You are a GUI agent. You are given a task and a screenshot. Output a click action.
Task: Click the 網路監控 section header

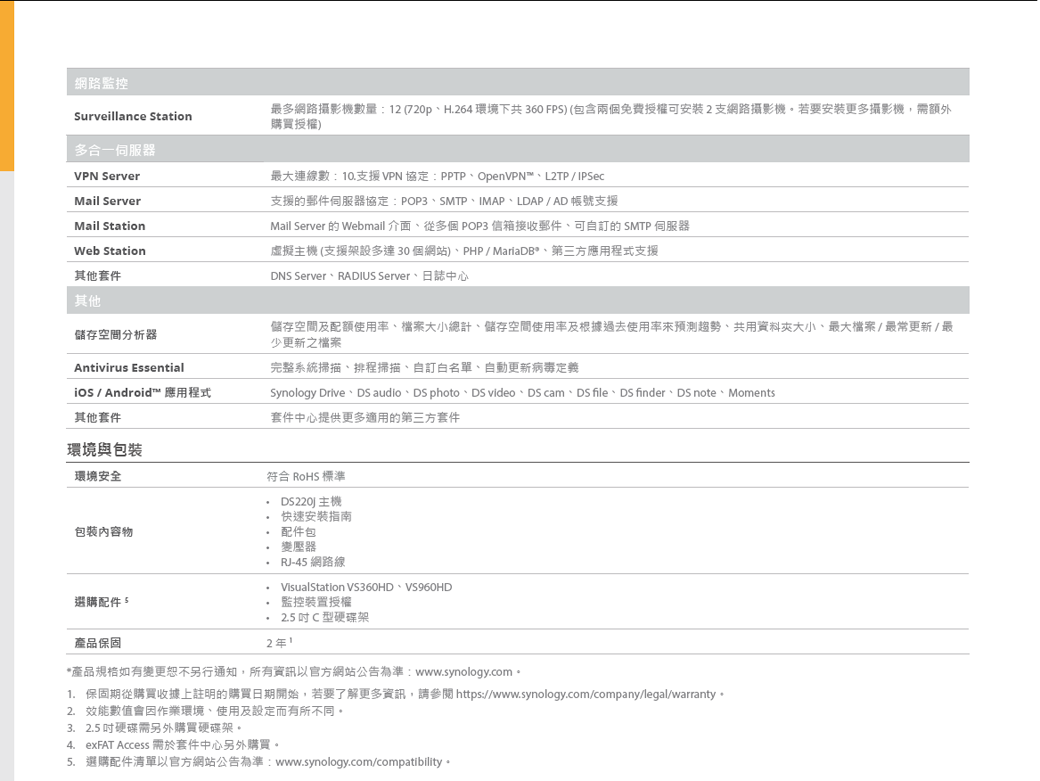[x=101, y=82]
